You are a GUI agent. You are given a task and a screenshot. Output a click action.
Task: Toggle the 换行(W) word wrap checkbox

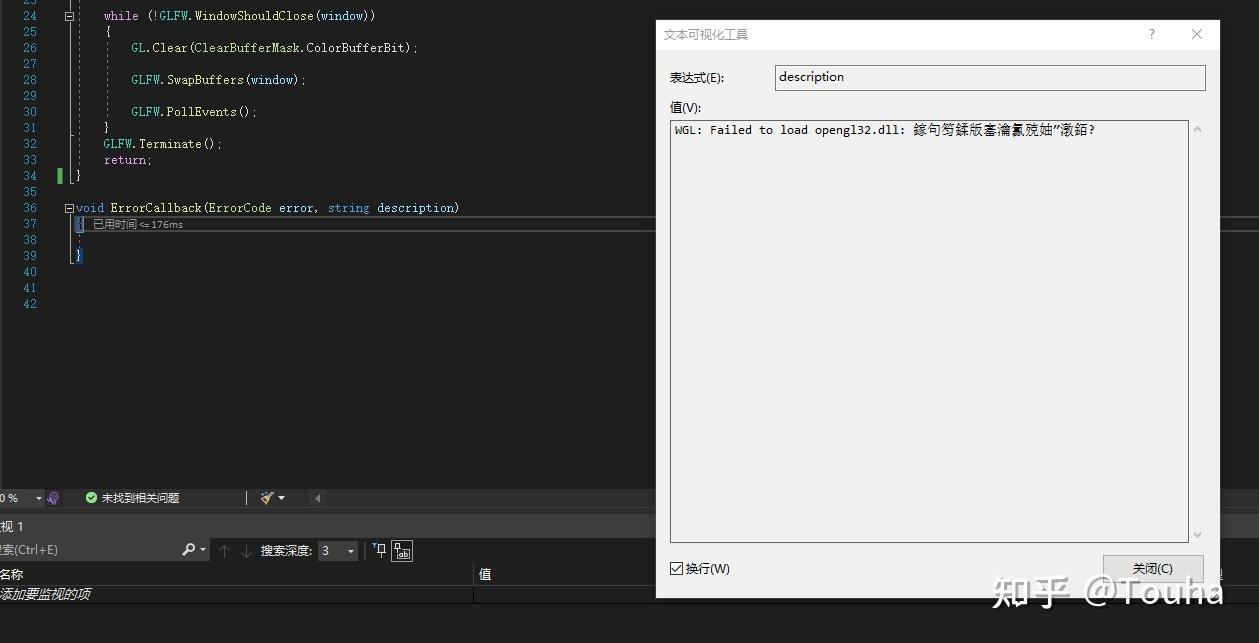pyautogui.click(x=677, y=569)
